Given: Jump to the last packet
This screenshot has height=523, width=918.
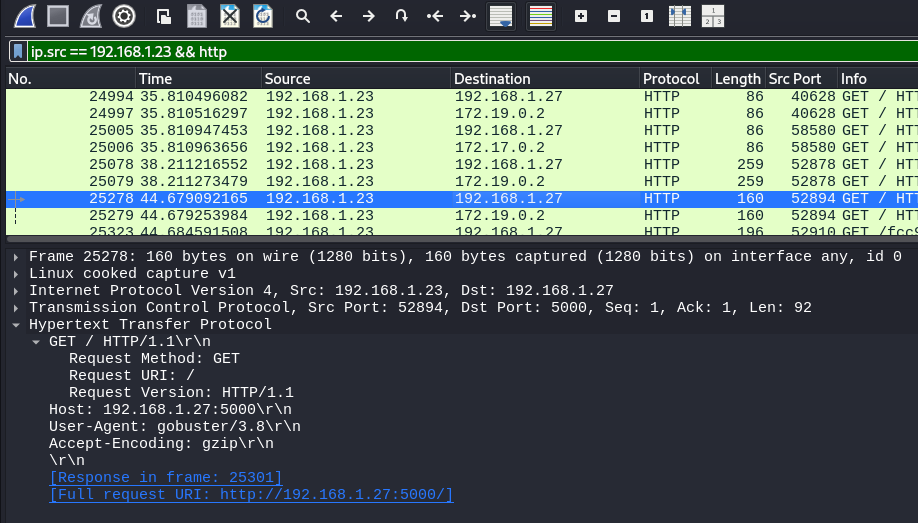Looking at the screenshot, I should pyautogui.click(x=467, y=16).
